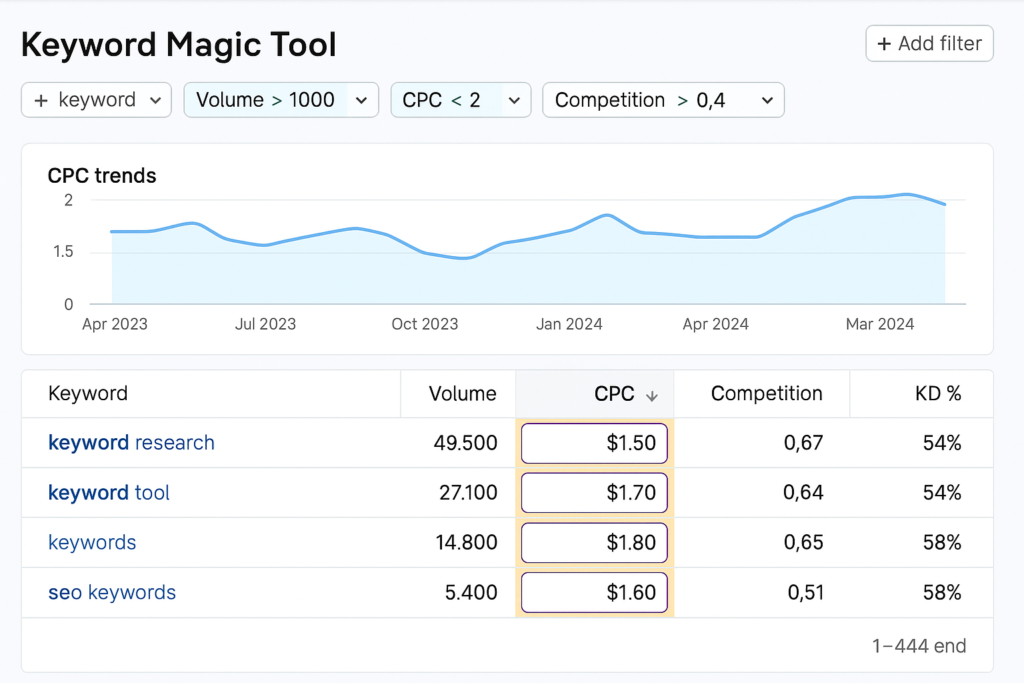Click the Keyword Magic Tool heading
The image size is (1024, 683).
coord(178,45)
